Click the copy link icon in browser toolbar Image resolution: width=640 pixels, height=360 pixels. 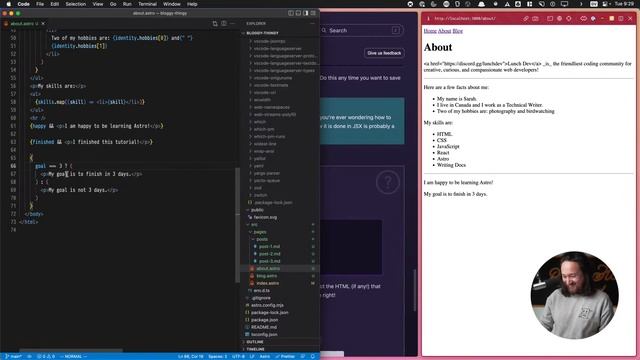[x=526, y=18]
